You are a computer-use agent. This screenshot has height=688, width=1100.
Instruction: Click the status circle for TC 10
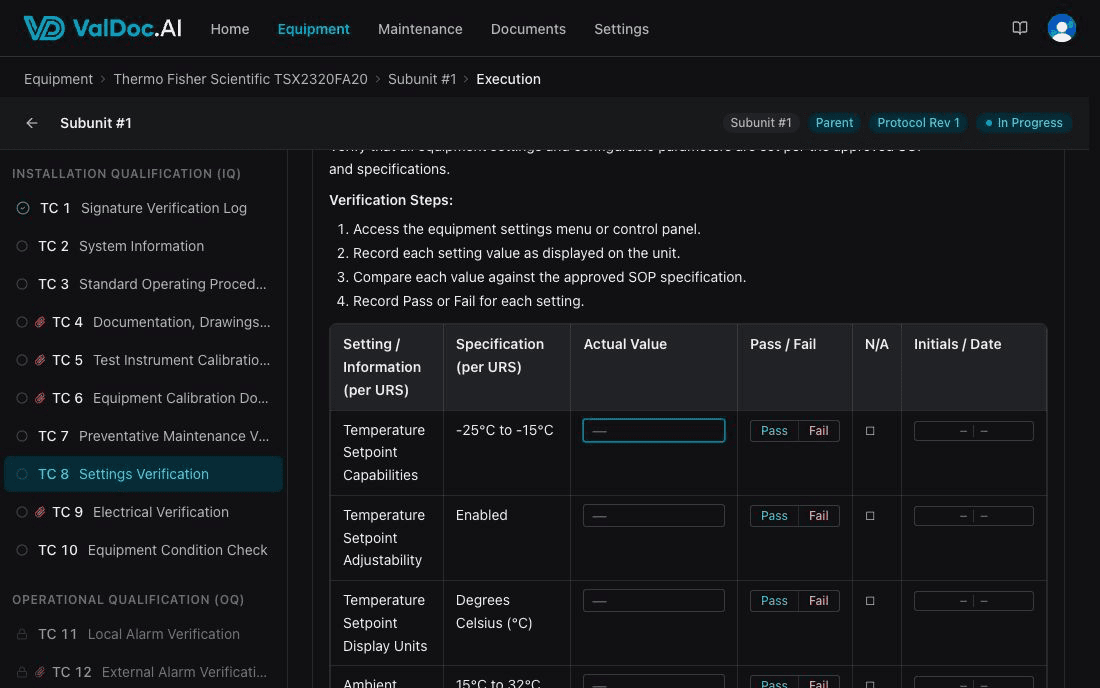(22, 550)
